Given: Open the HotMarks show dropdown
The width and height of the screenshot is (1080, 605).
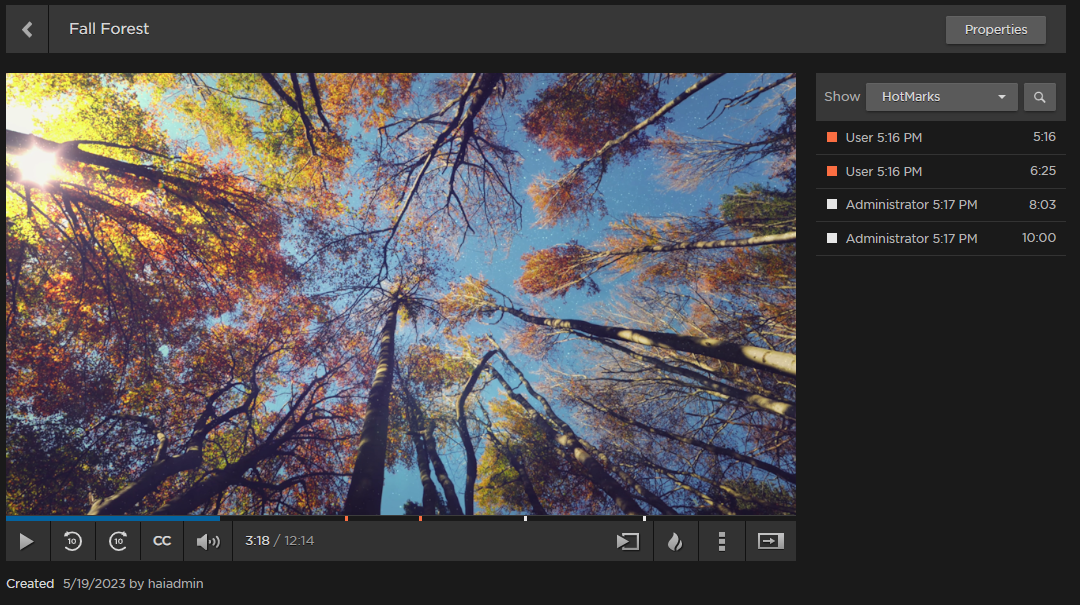Looking at the screenshot, I should click(x=941, y=97).
